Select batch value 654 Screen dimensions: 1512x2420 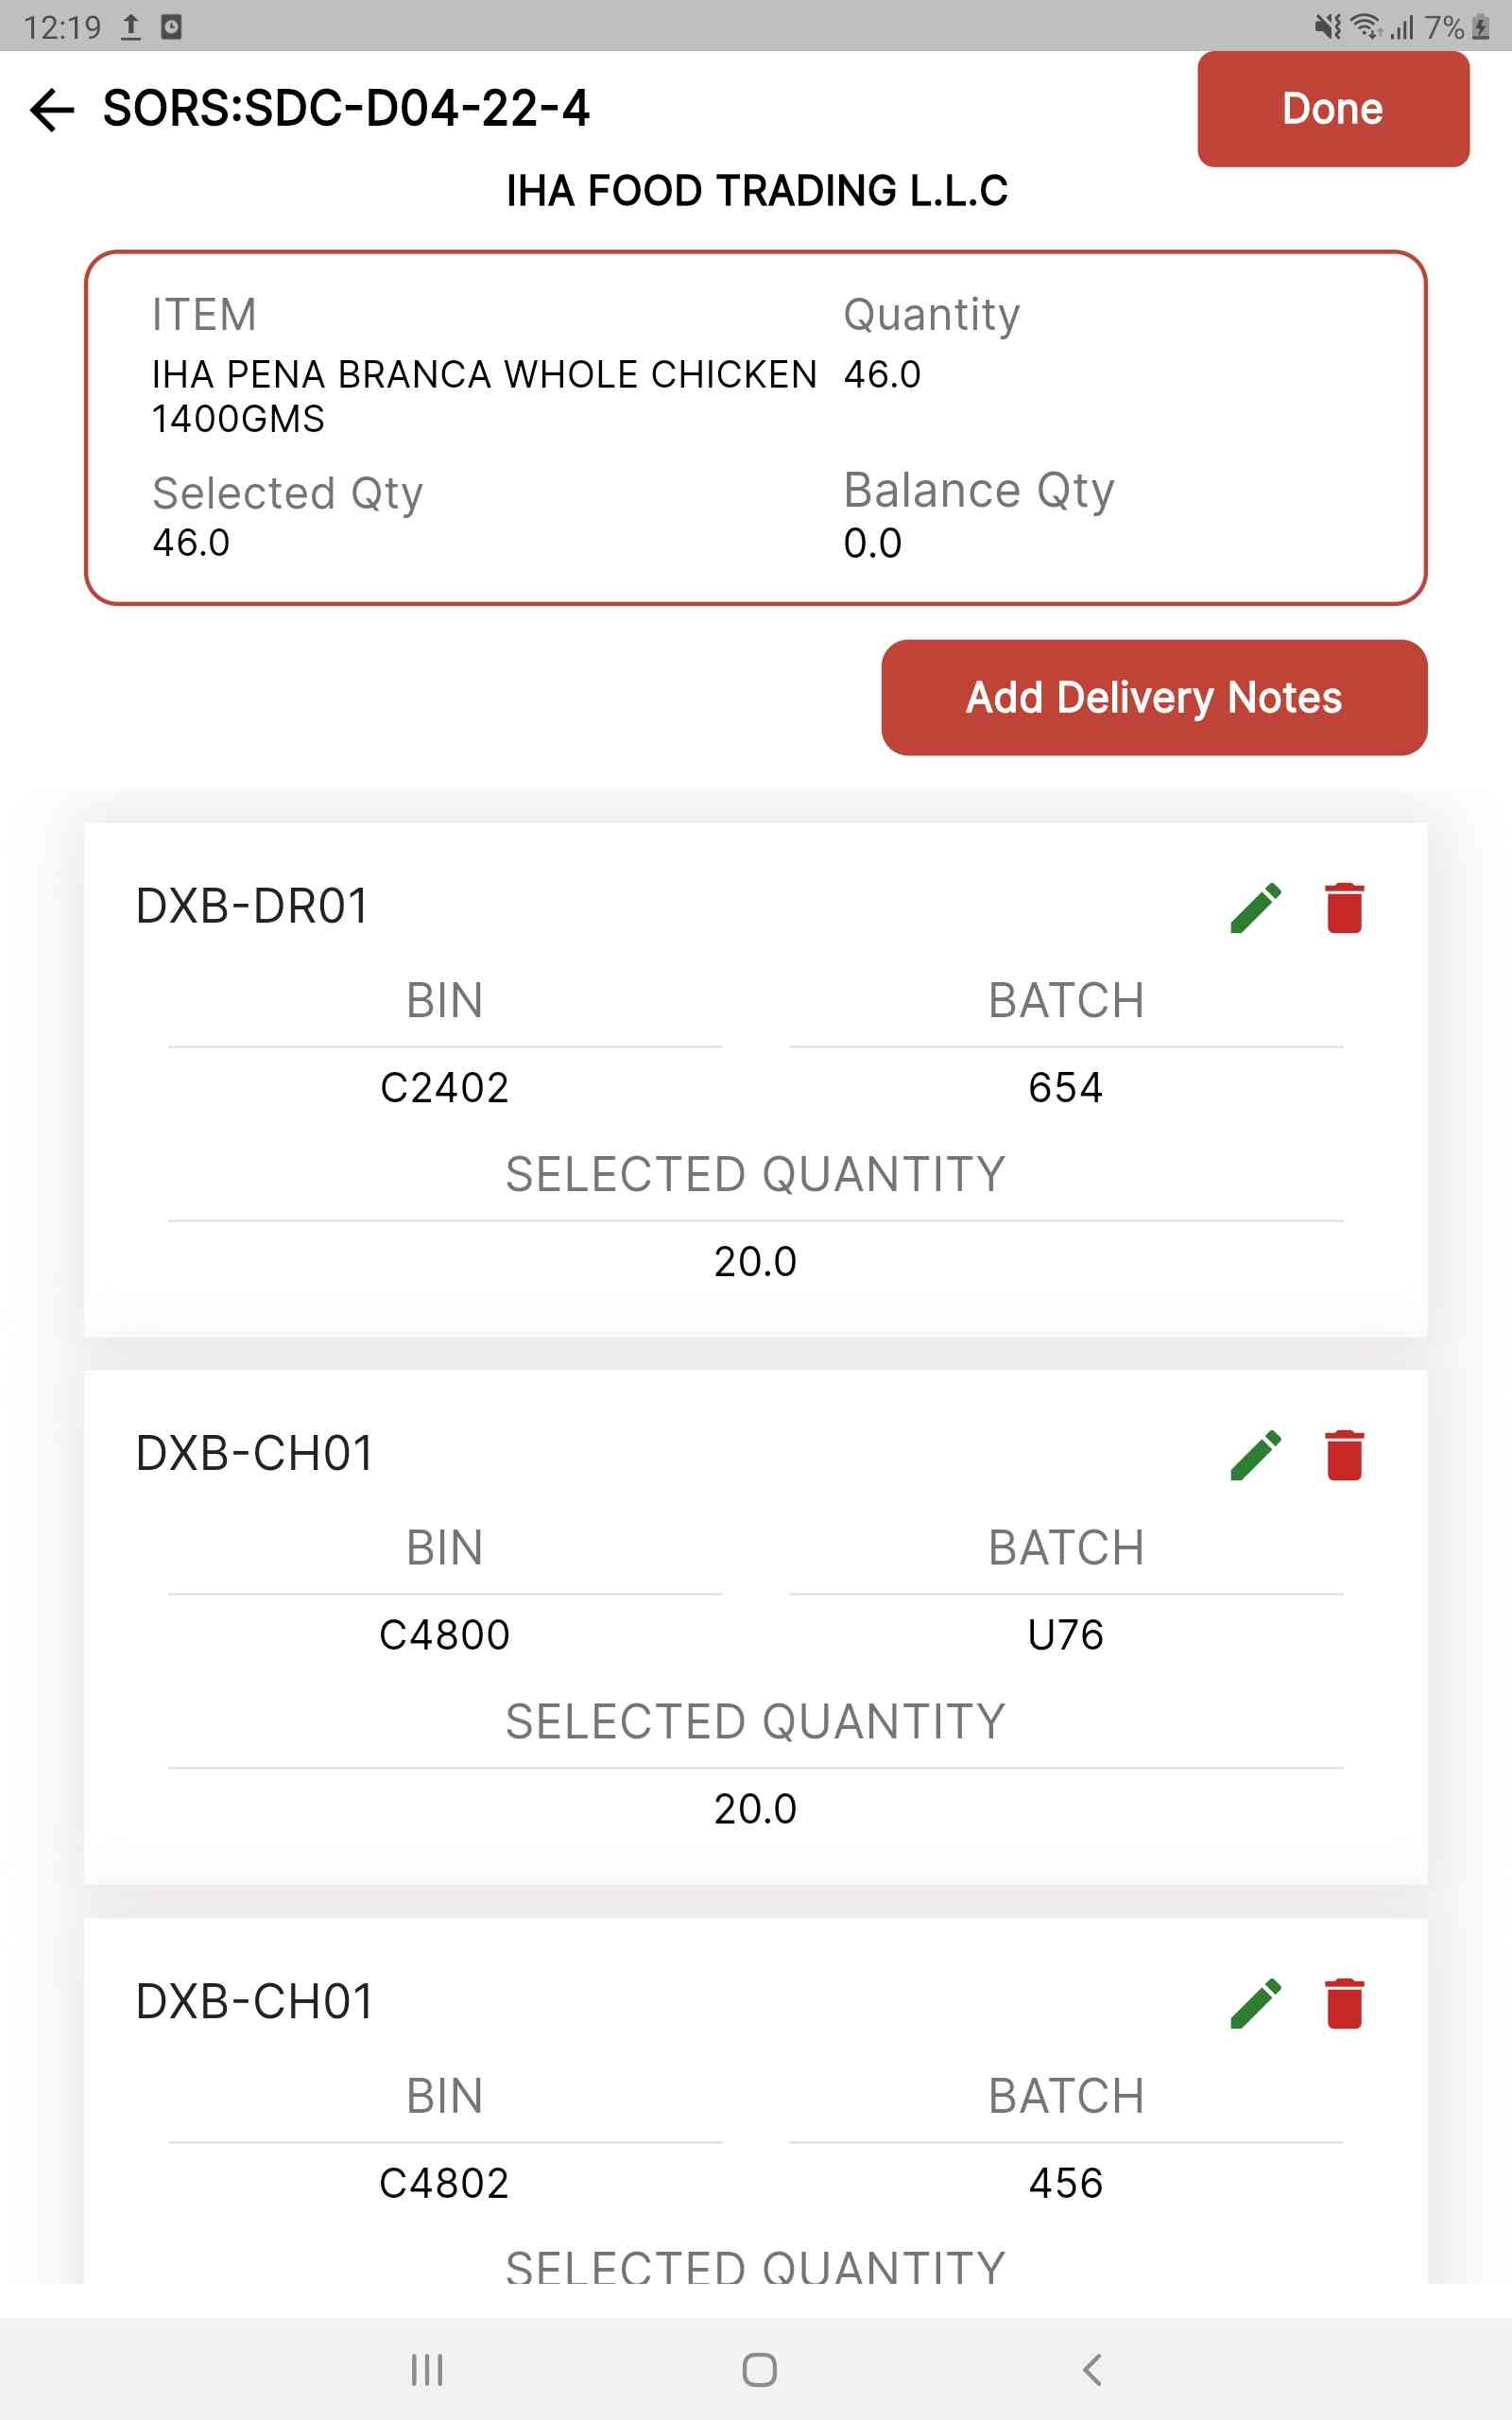coord(1066,1087)
